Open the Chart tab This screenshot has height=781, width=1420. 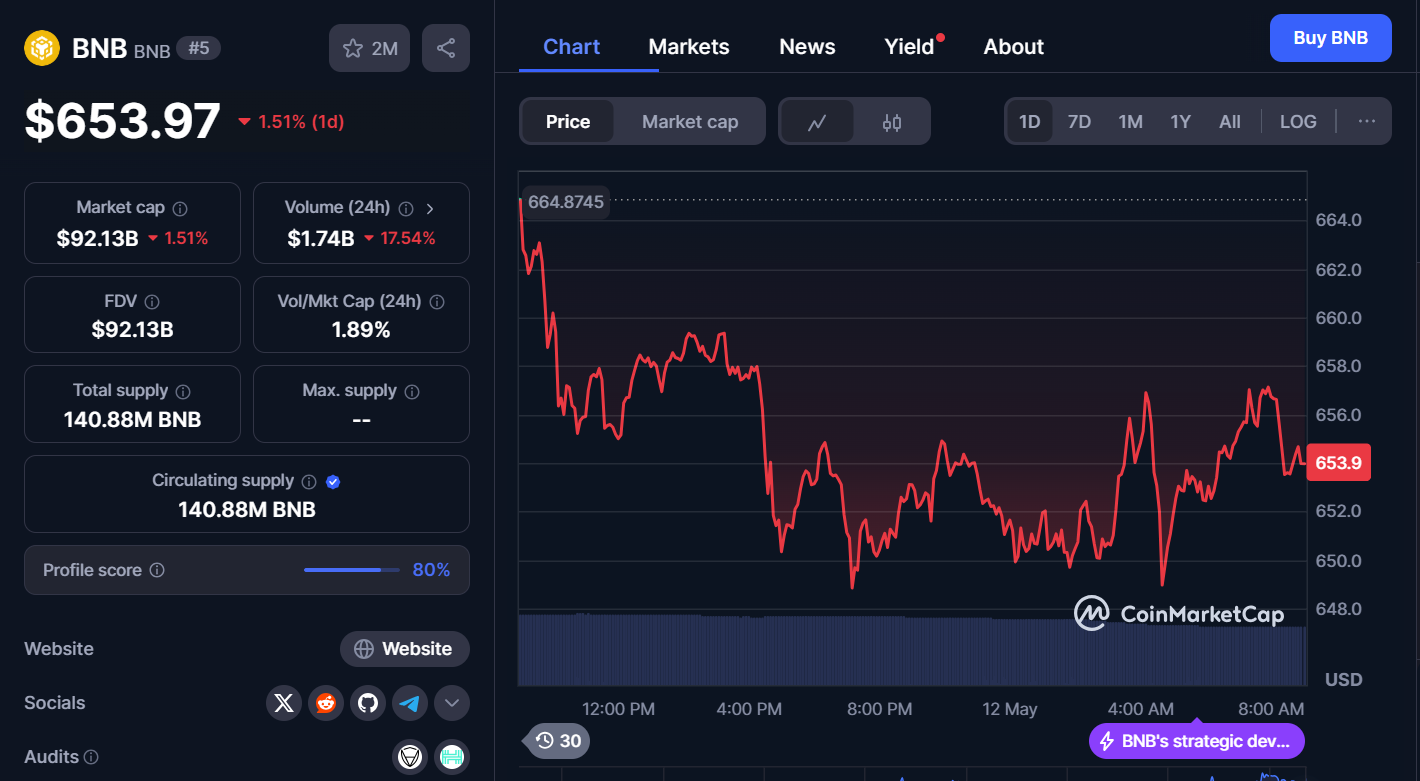[x=572, y=47]
